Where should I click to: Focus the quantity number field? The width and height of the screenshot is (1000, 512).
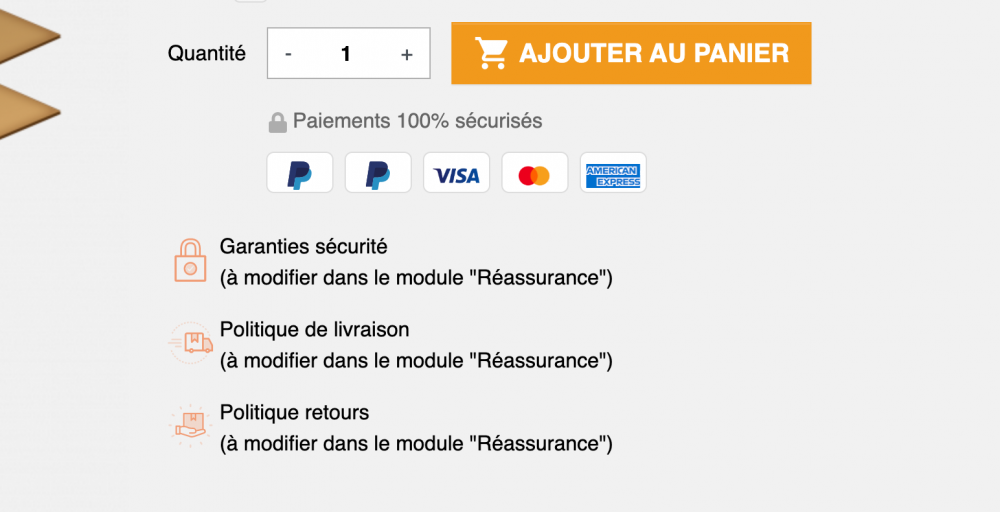346,54
